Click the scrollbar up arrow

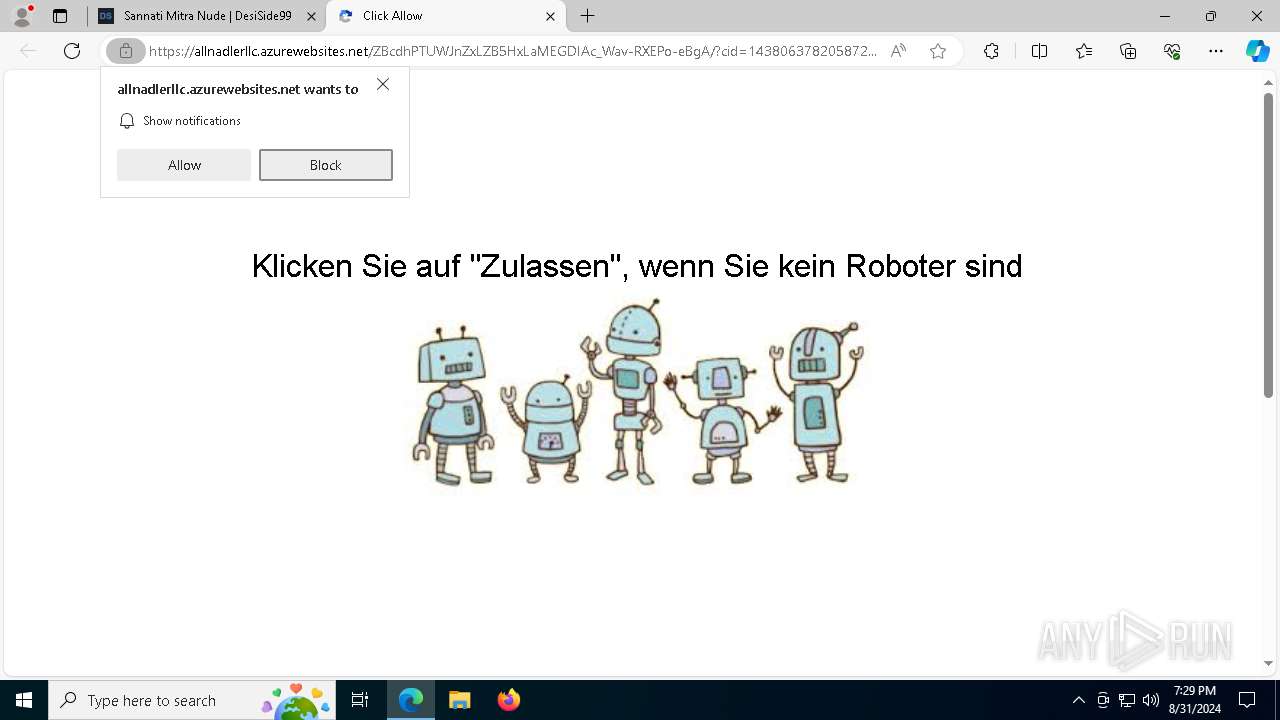click(x=1268, y=84)
